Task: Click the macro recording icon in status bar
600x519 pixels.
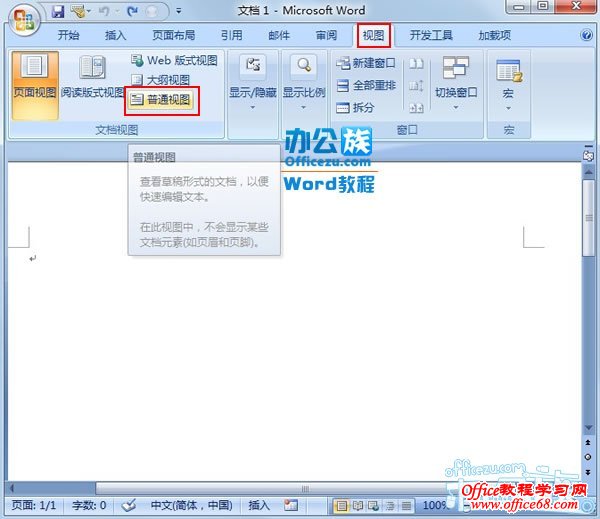Action: tap(291, 505)
